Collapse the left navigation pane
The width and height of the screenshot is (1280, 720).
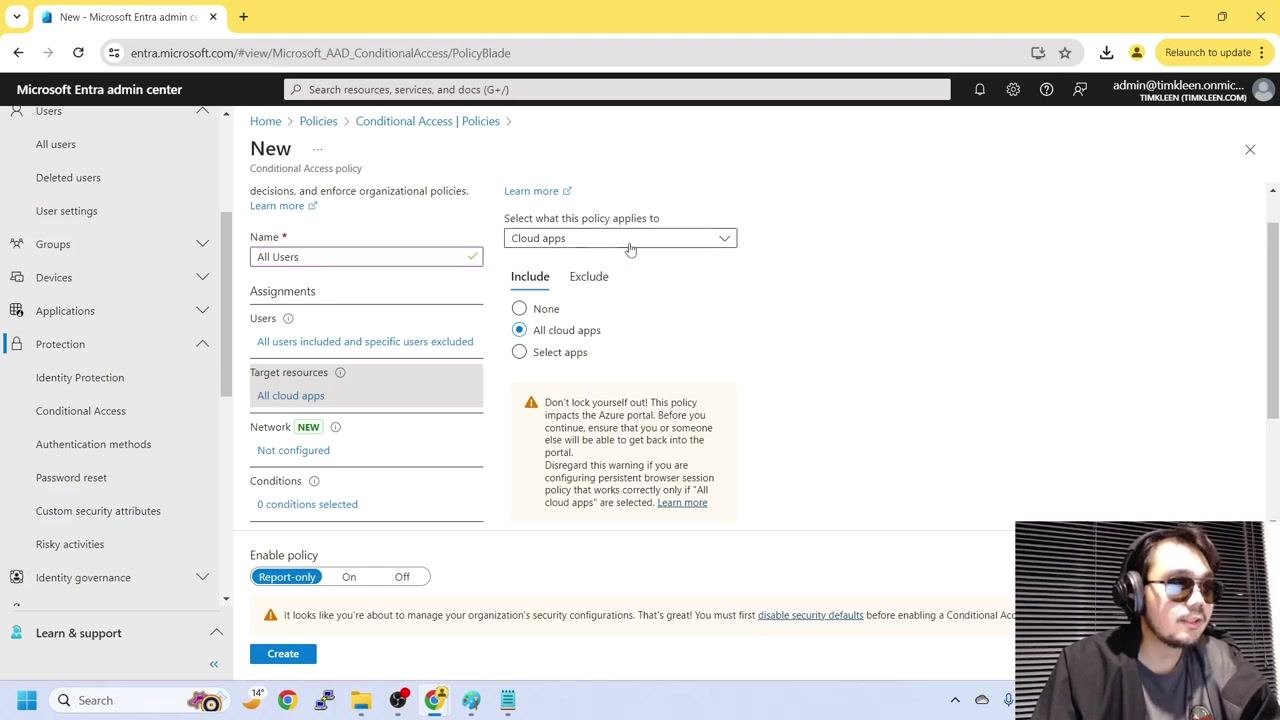point(213,665)
